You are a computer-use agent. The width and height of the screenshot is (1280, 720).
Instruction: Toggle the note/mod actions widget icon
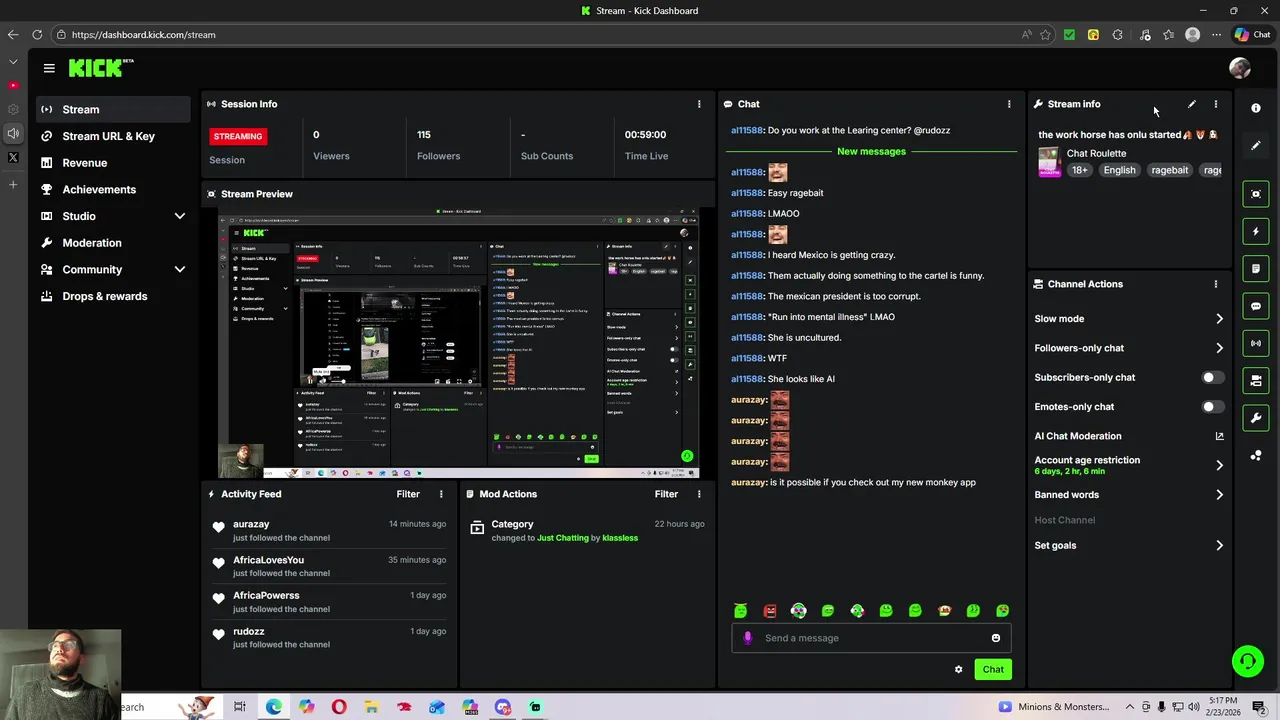1256,269
